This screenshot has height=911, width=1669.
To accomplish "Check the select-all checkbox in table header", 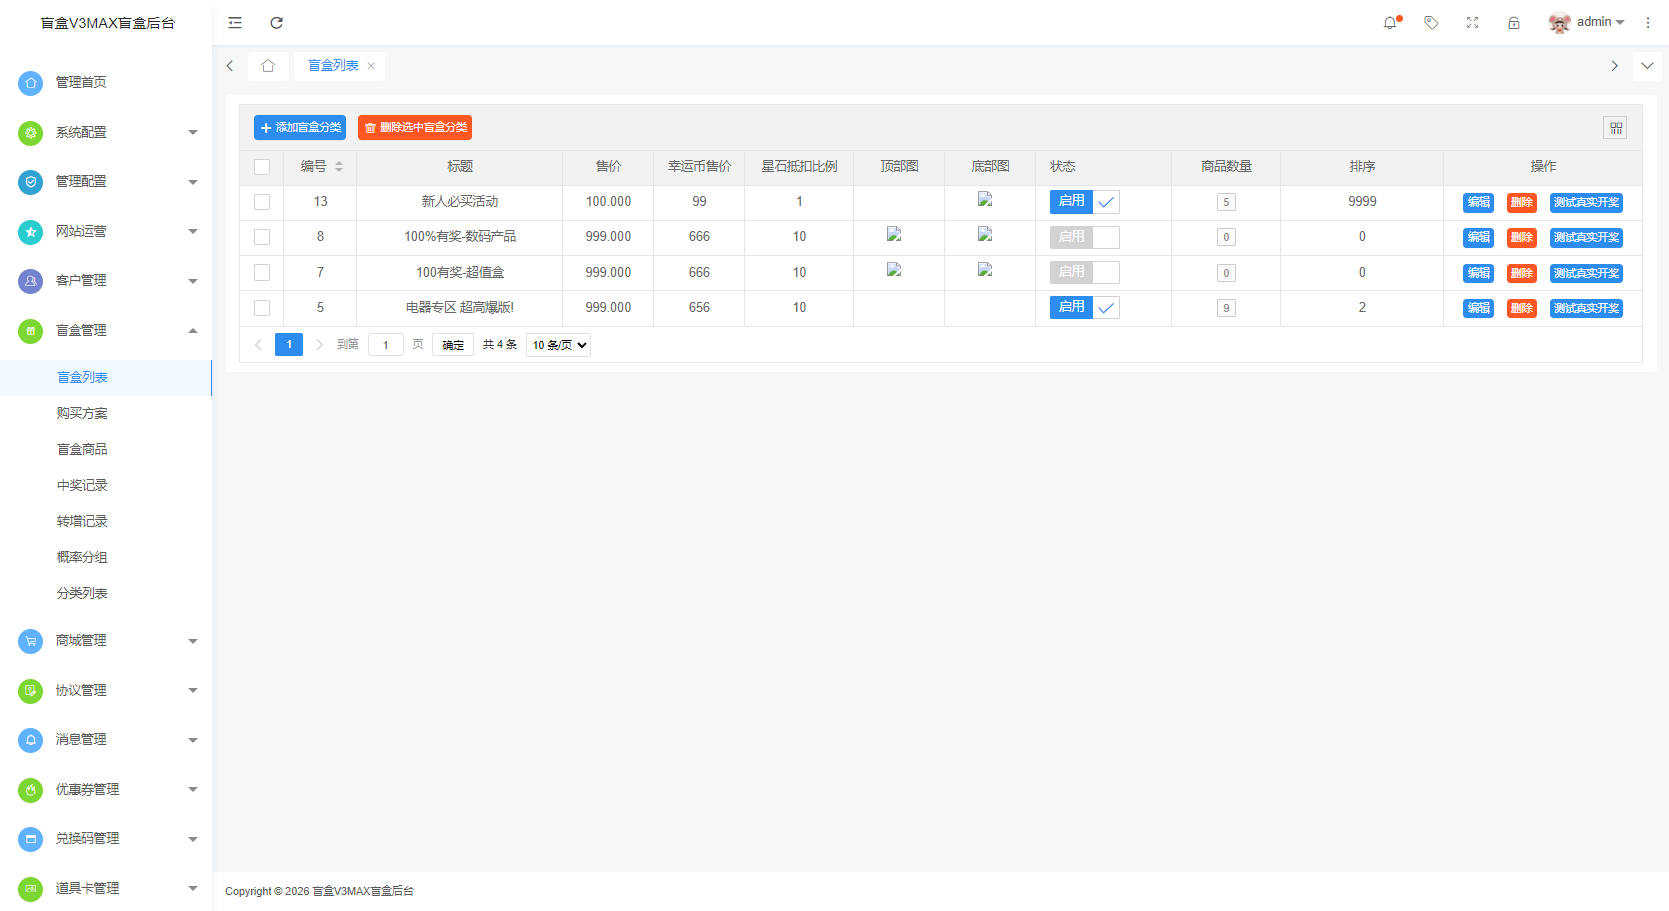I will (262, 167).
